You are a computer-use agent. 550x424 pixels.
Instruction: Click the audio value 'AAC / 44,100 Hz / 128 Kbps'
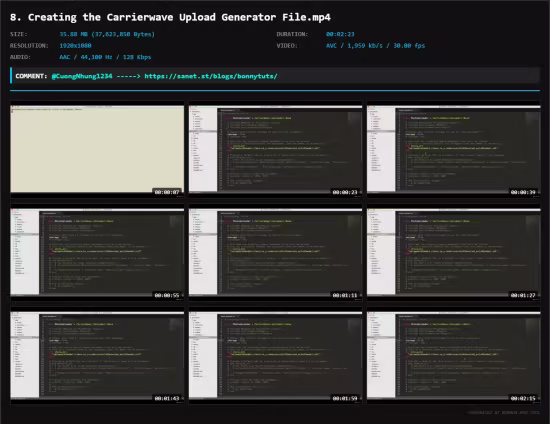[x=105, y=57]
